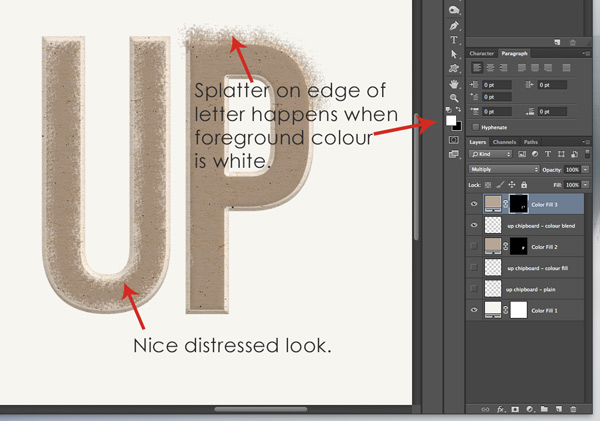Switch to the Channels tab

504,142
